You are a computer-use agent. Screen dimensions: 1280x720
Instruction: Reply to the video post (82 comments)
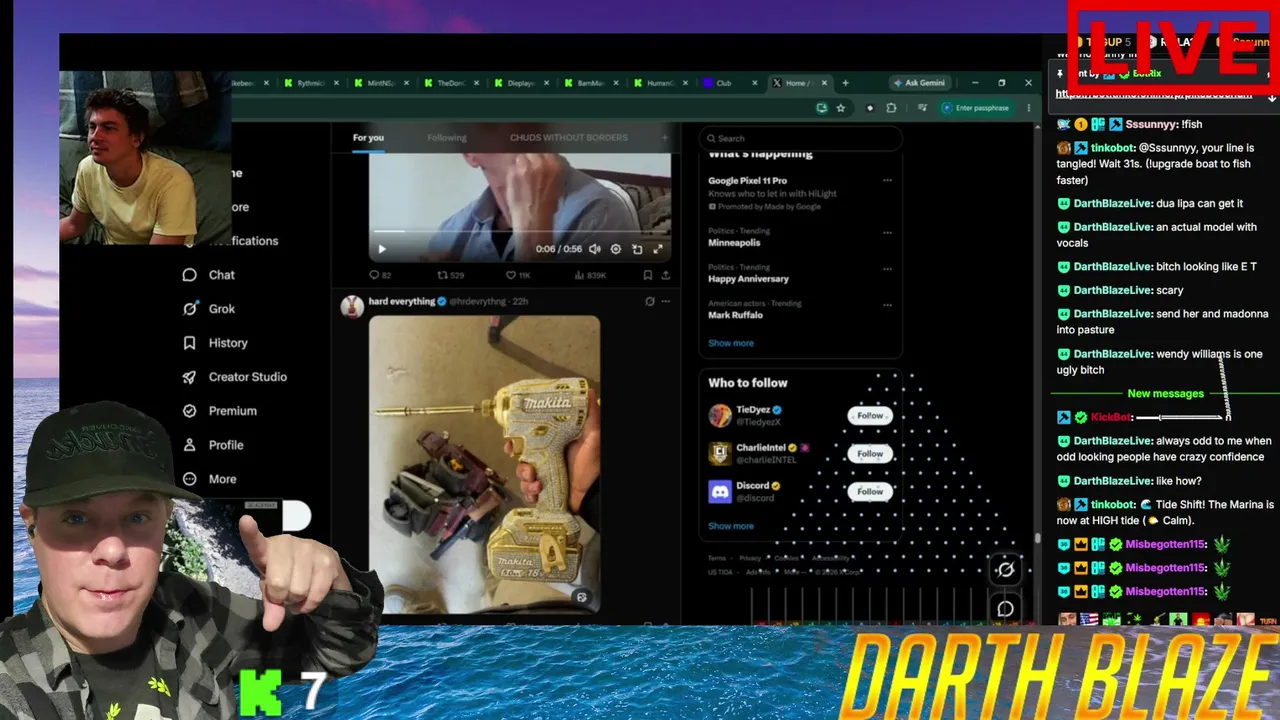click(380, 275)
